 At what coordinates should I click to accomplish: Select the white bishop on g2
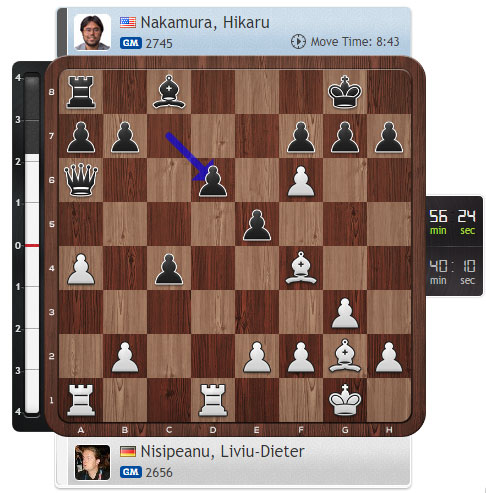coord(345,356)
